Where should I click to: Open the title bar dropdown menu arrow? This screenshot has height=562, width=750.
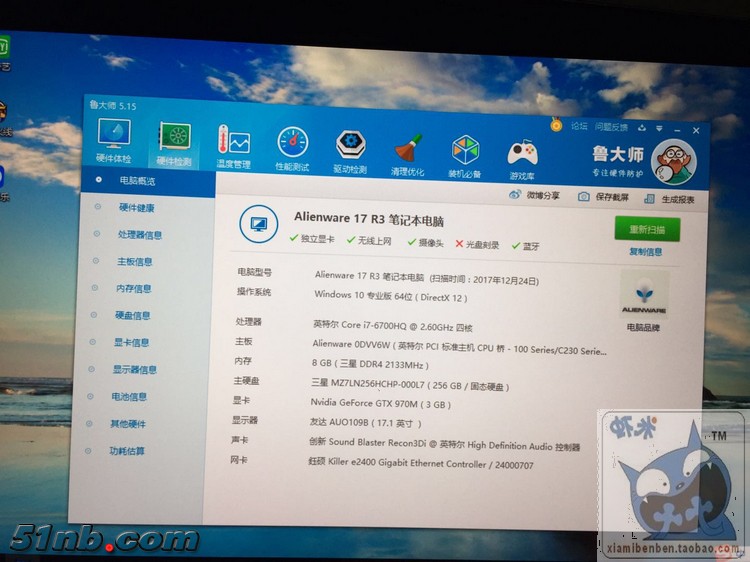(659, 128)
